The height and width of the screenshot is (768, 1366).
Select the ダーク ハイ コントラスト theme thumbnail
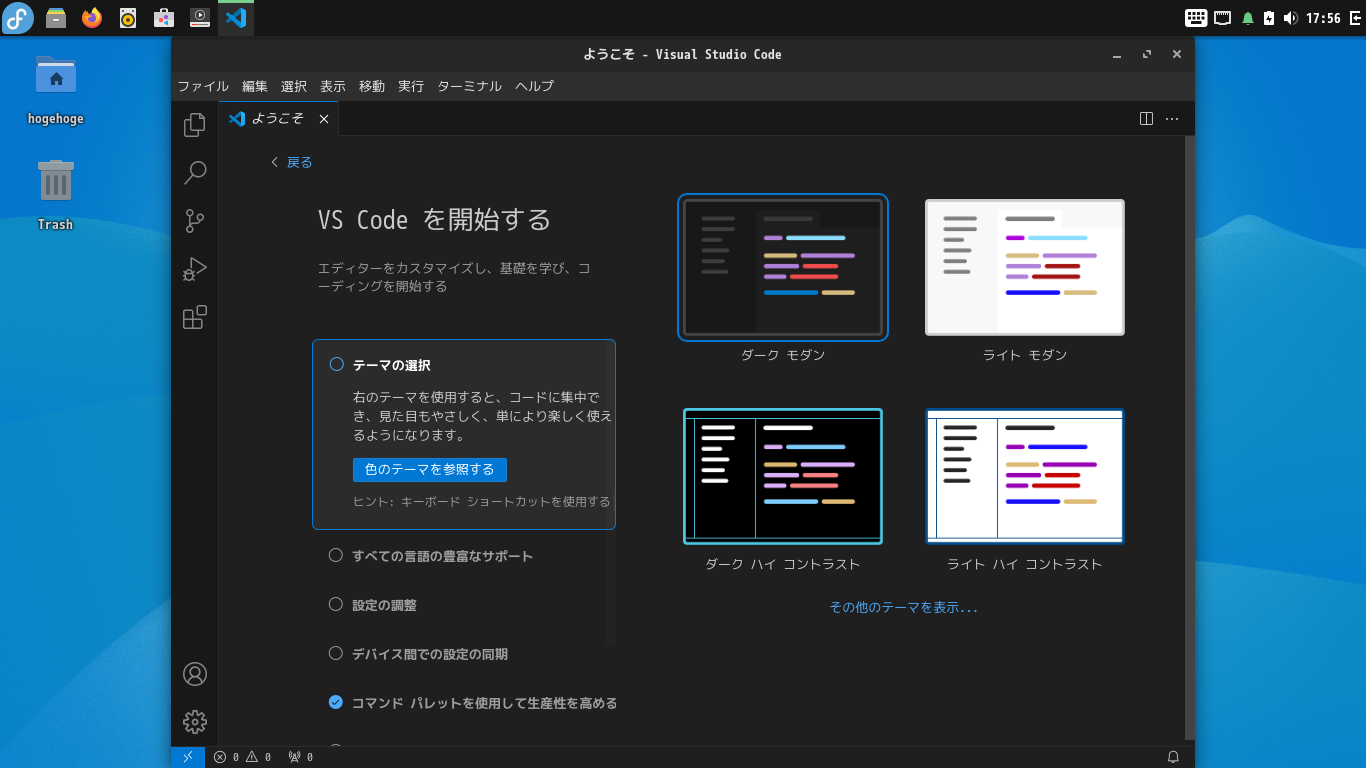pyautogui.click(x=783, y=476)
